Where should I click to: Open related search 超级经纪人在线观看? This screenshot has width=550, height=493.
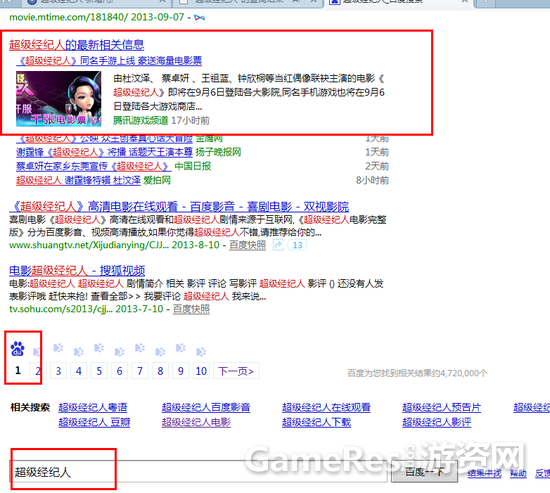(326, 407)
